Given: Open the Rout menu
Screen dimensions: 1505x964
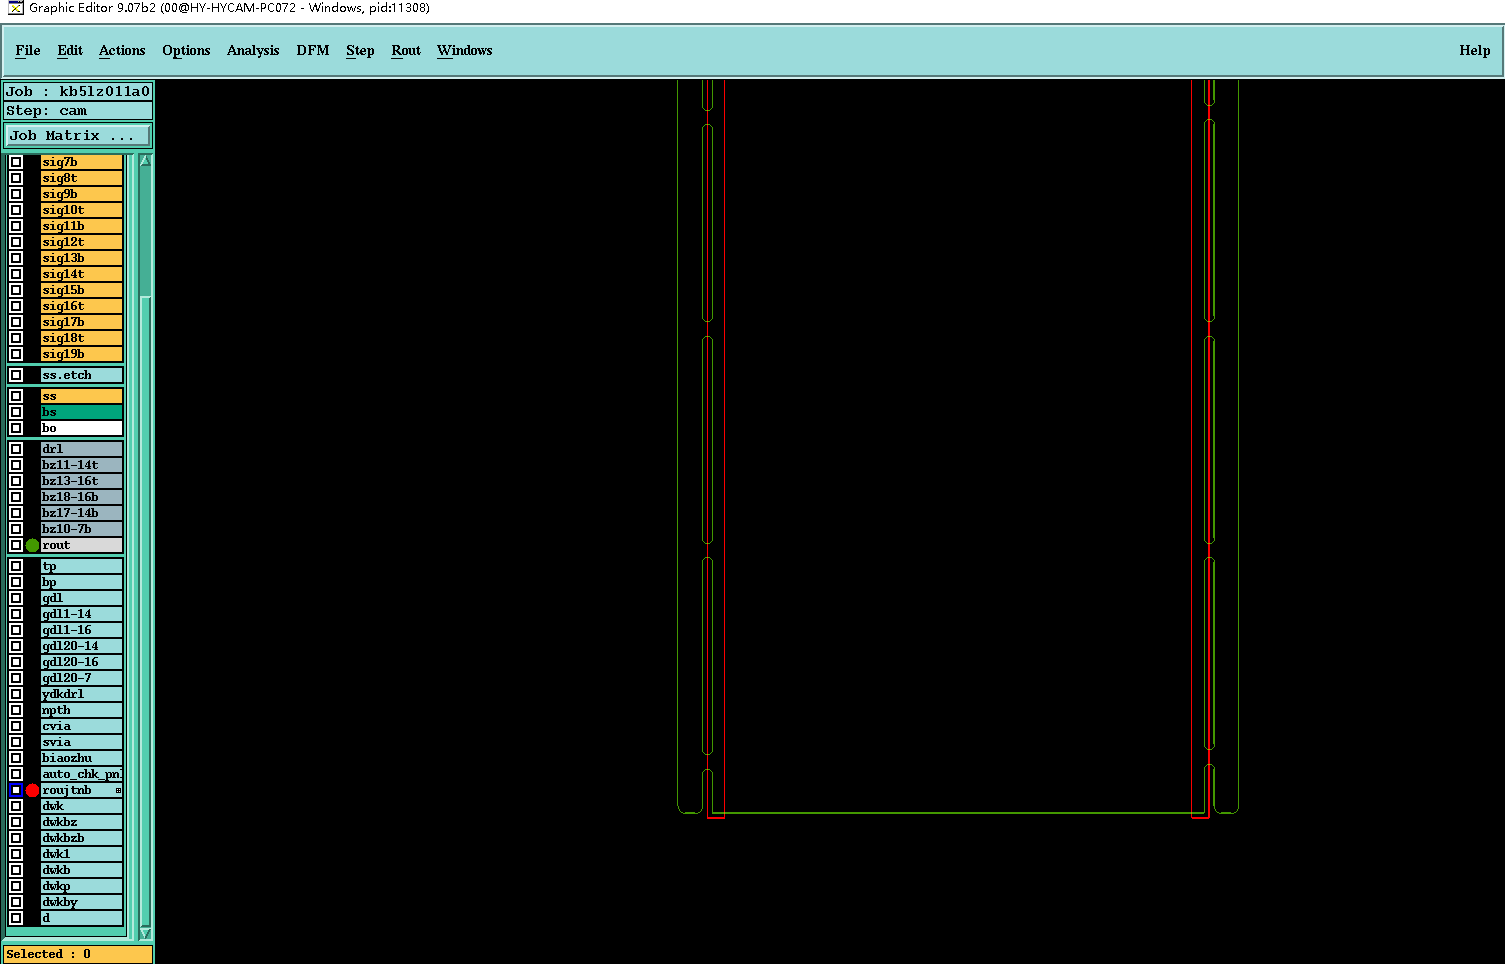Looking at the screenshot, I should (406, 51).
